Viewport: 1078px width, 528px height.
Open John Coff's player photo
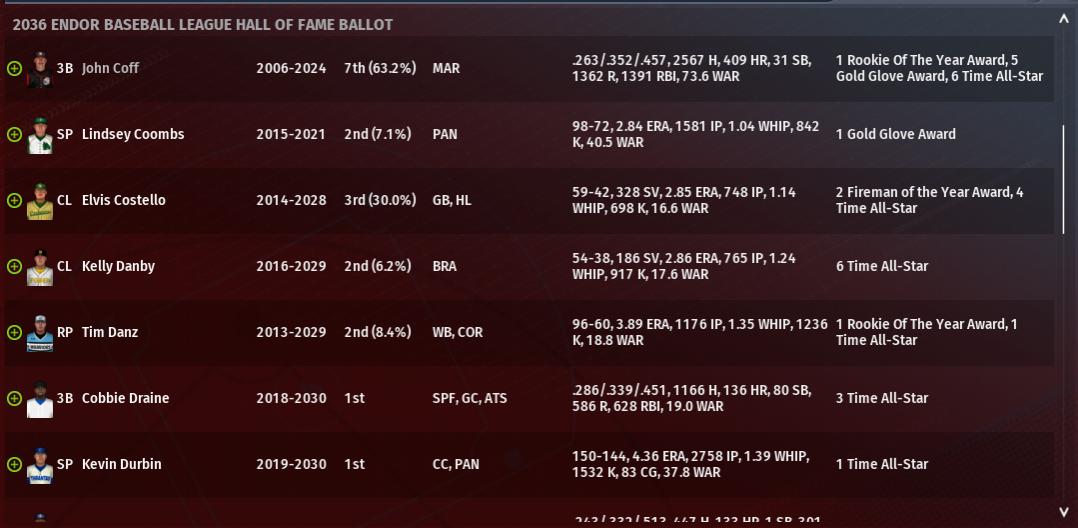[39, 69]
